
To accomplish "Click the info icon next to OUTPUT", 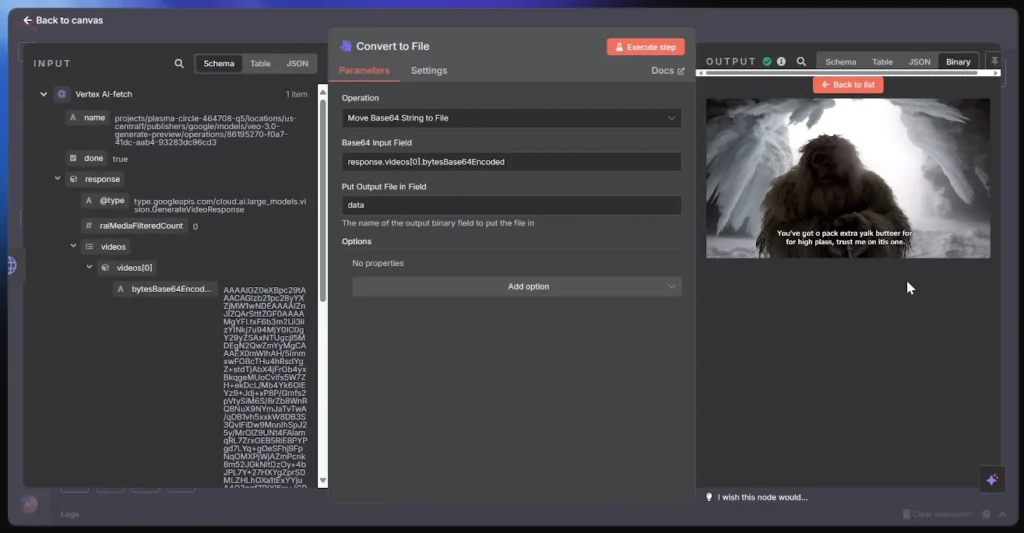I will 782,62.
